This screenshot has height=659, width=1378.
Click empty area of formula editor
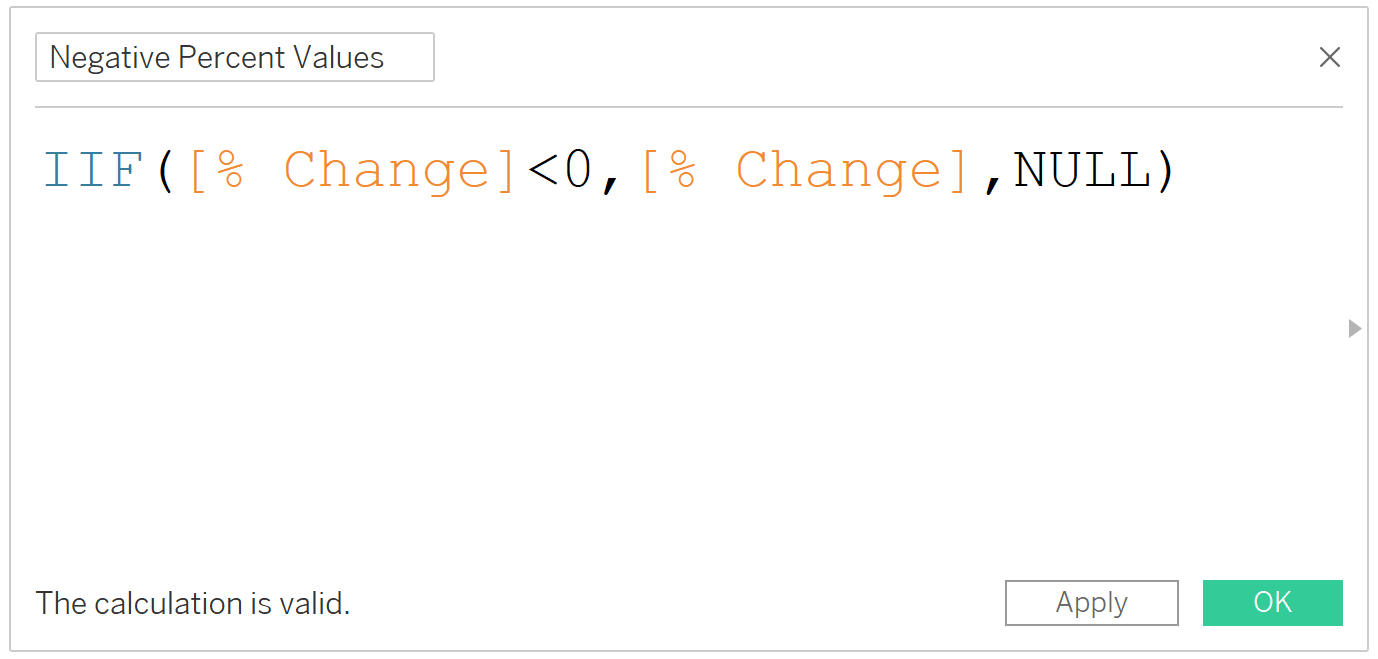click(680, 380)
